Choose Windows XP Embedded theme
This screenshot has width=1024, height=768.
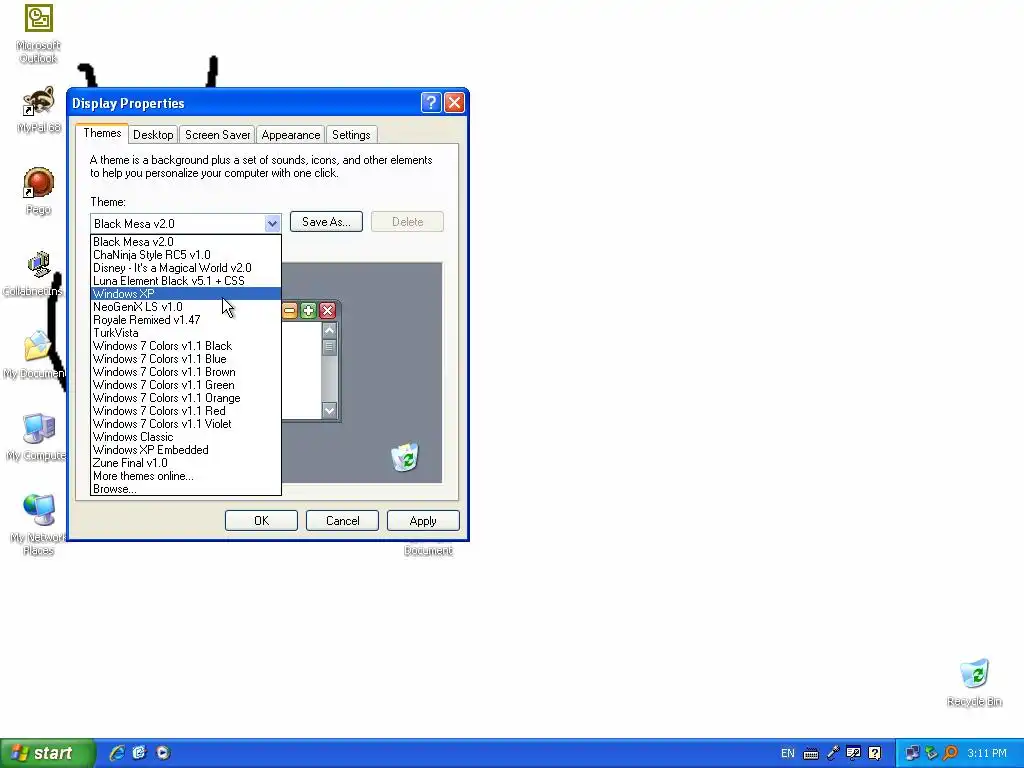coord(185,450)
